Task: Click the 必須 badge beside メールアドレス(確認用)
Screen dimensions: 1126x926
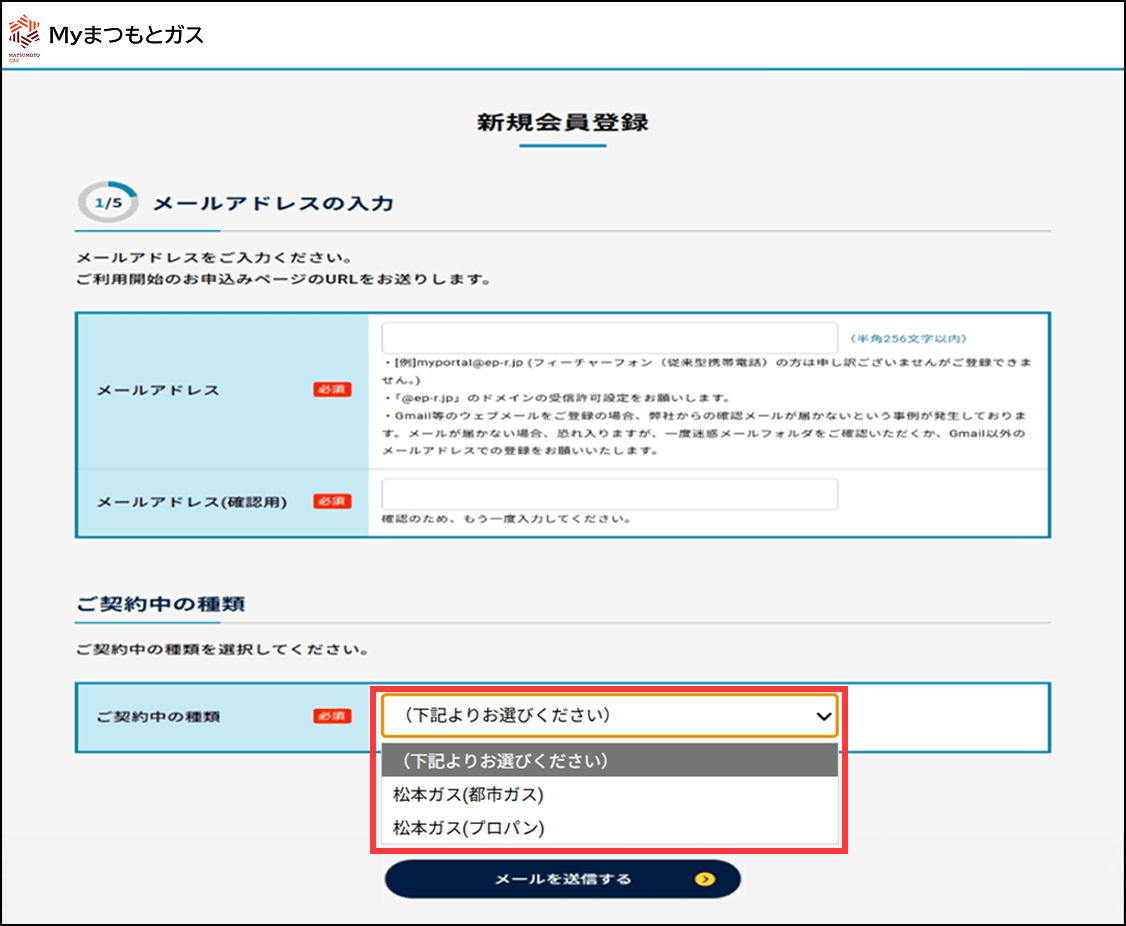Action: pyautogui.click(x=332, y=501)
